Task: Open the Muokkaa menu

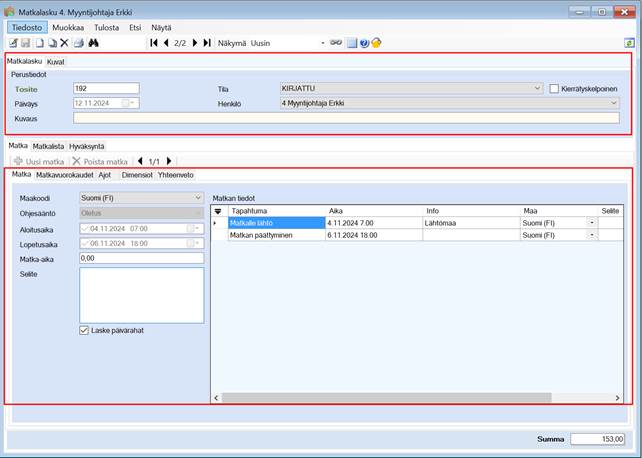Action: point(67,28)
